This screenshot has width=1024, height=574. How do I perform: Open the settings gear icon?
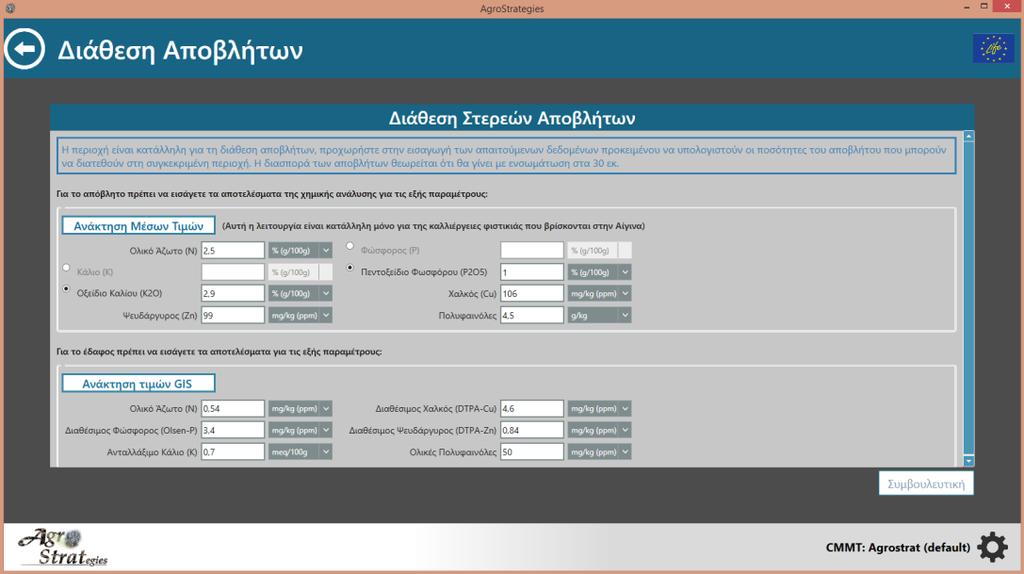(993, 547)
